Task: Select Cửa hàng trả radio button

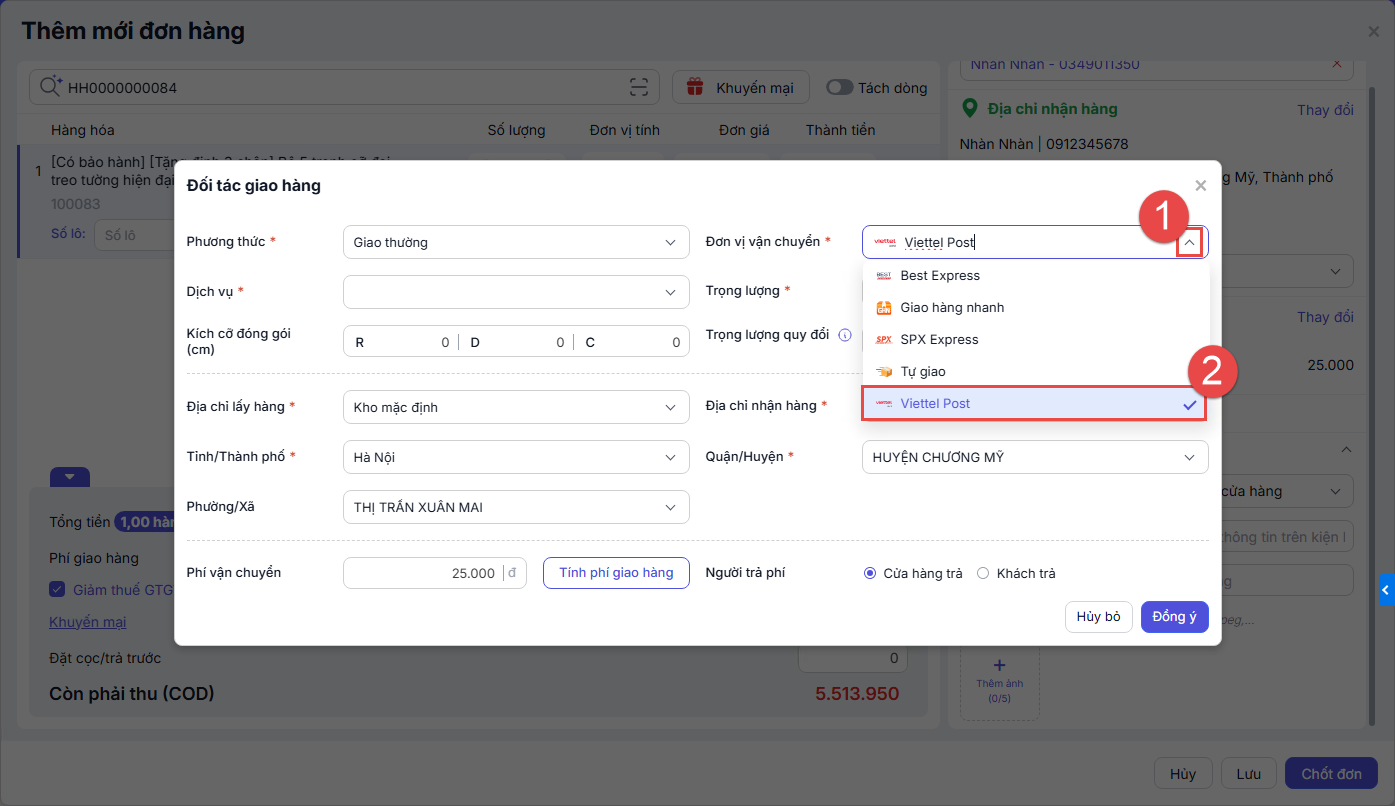Action: tap(870, 574)
